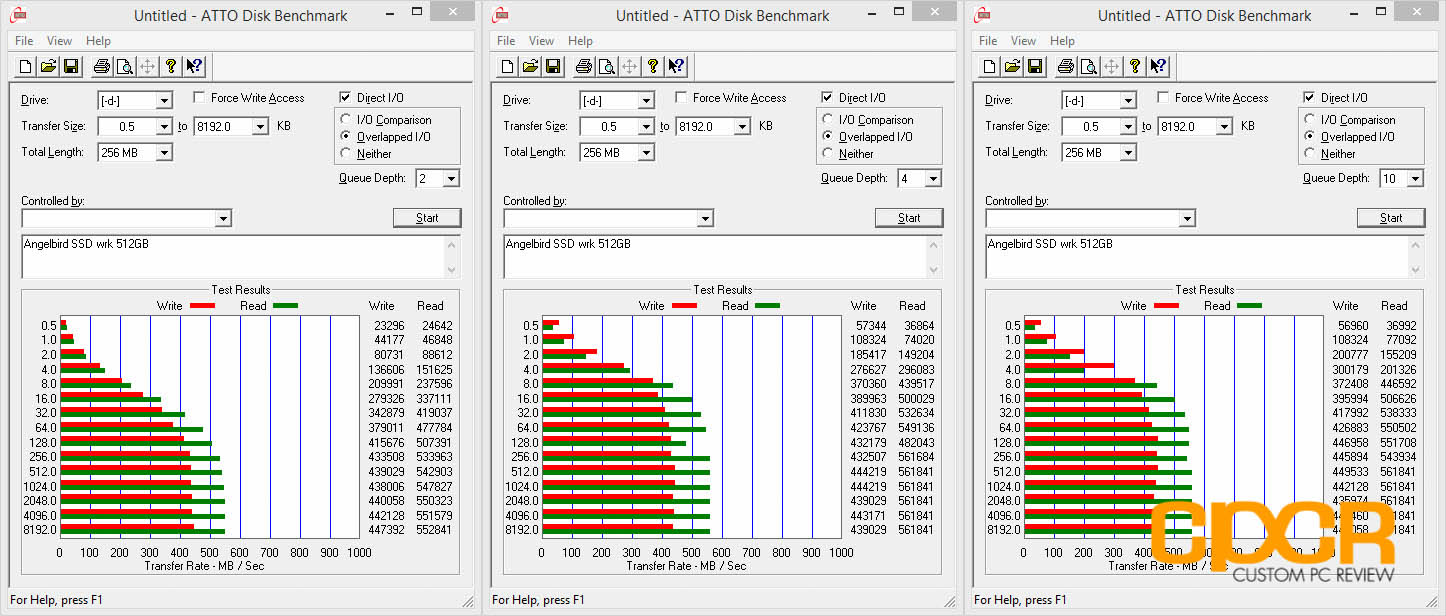The image size is (1446, 616).
Task: Enable Force Write Access in Queue Depth 4 window
Action: [x=681, y=98]
